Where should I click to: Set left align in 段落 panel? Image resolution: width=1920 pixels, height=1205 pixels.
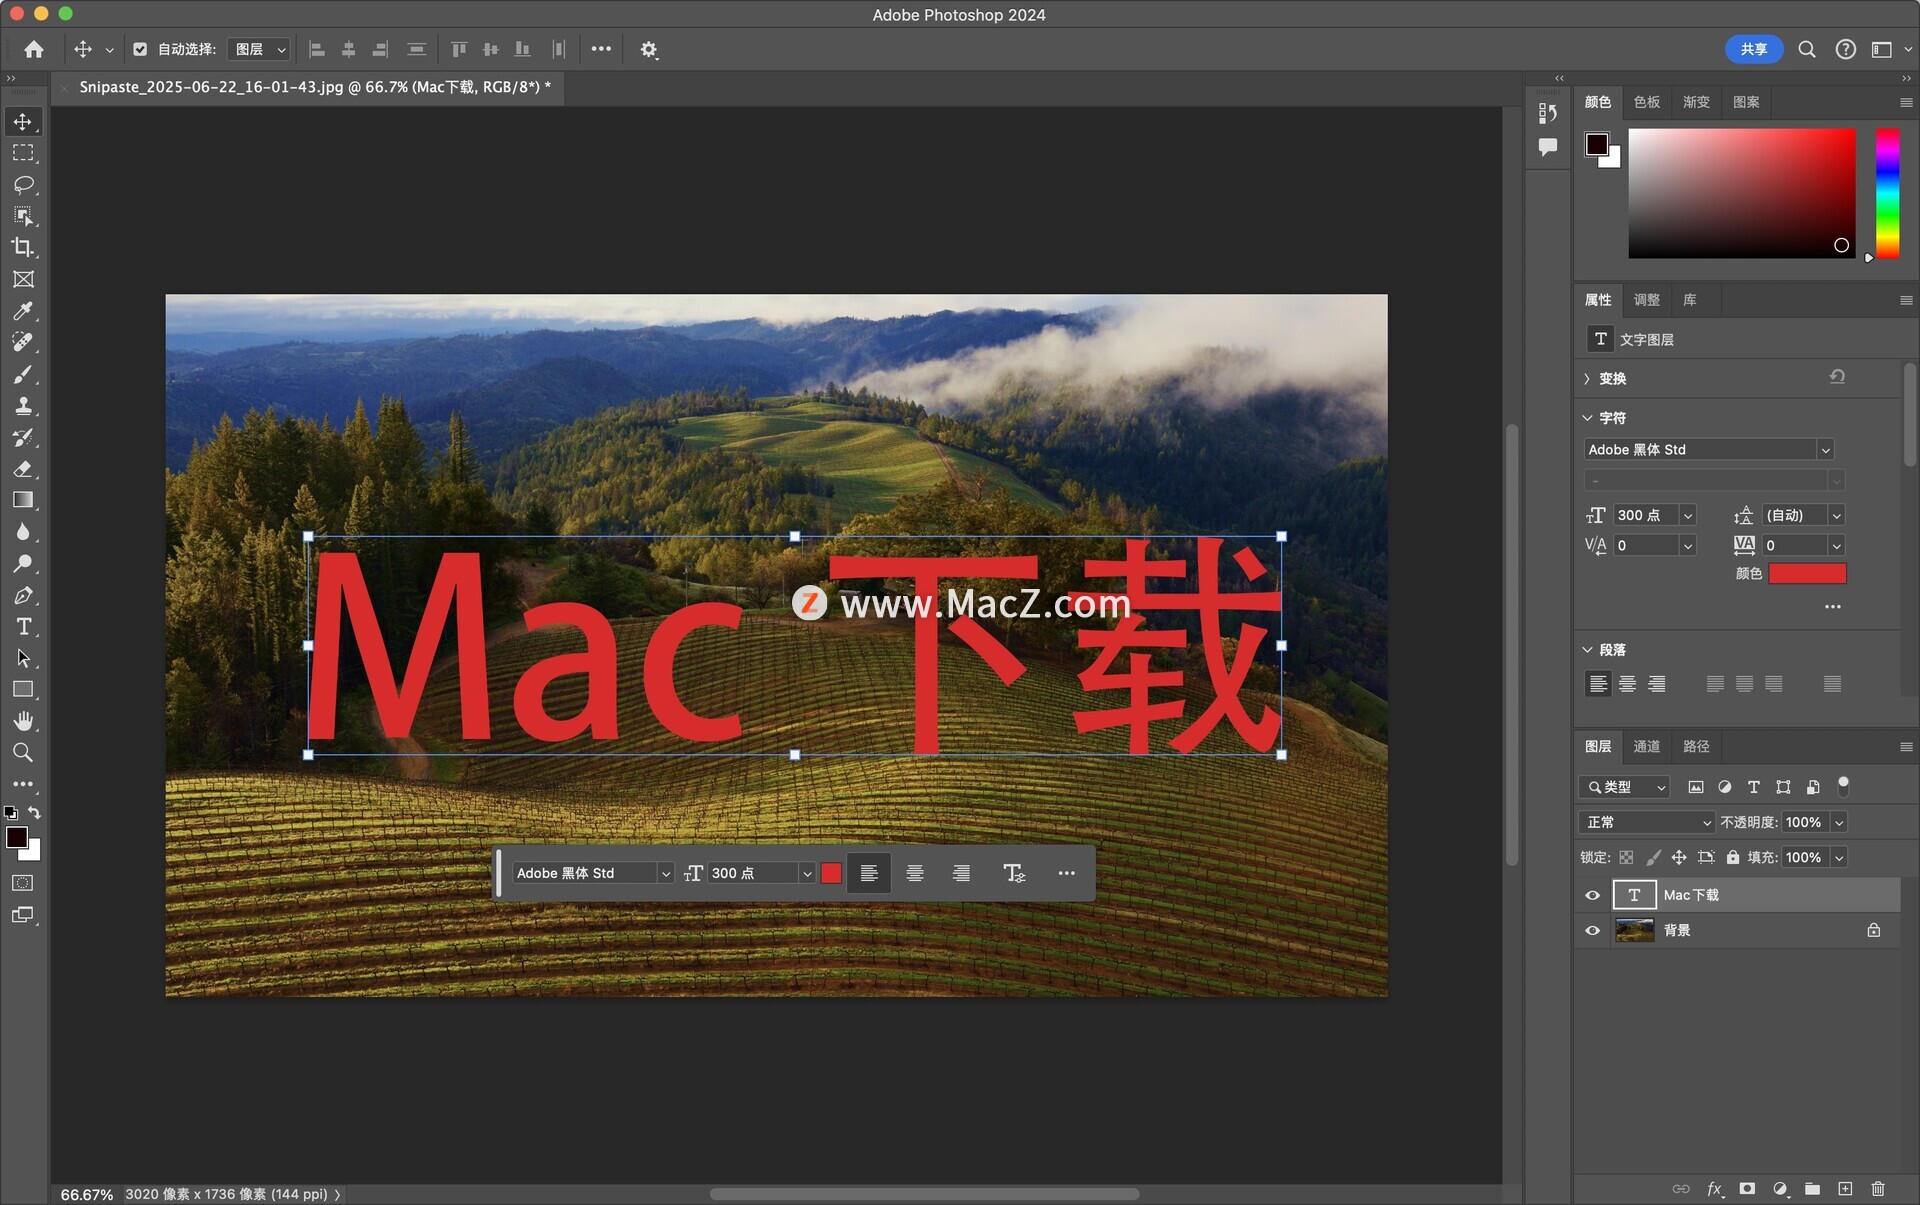coord(1598,684)
